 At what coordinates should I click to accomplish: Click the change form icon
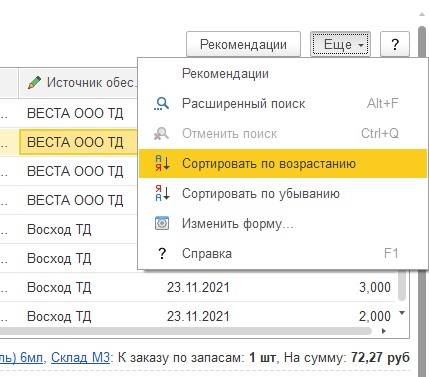pos(162,223)
